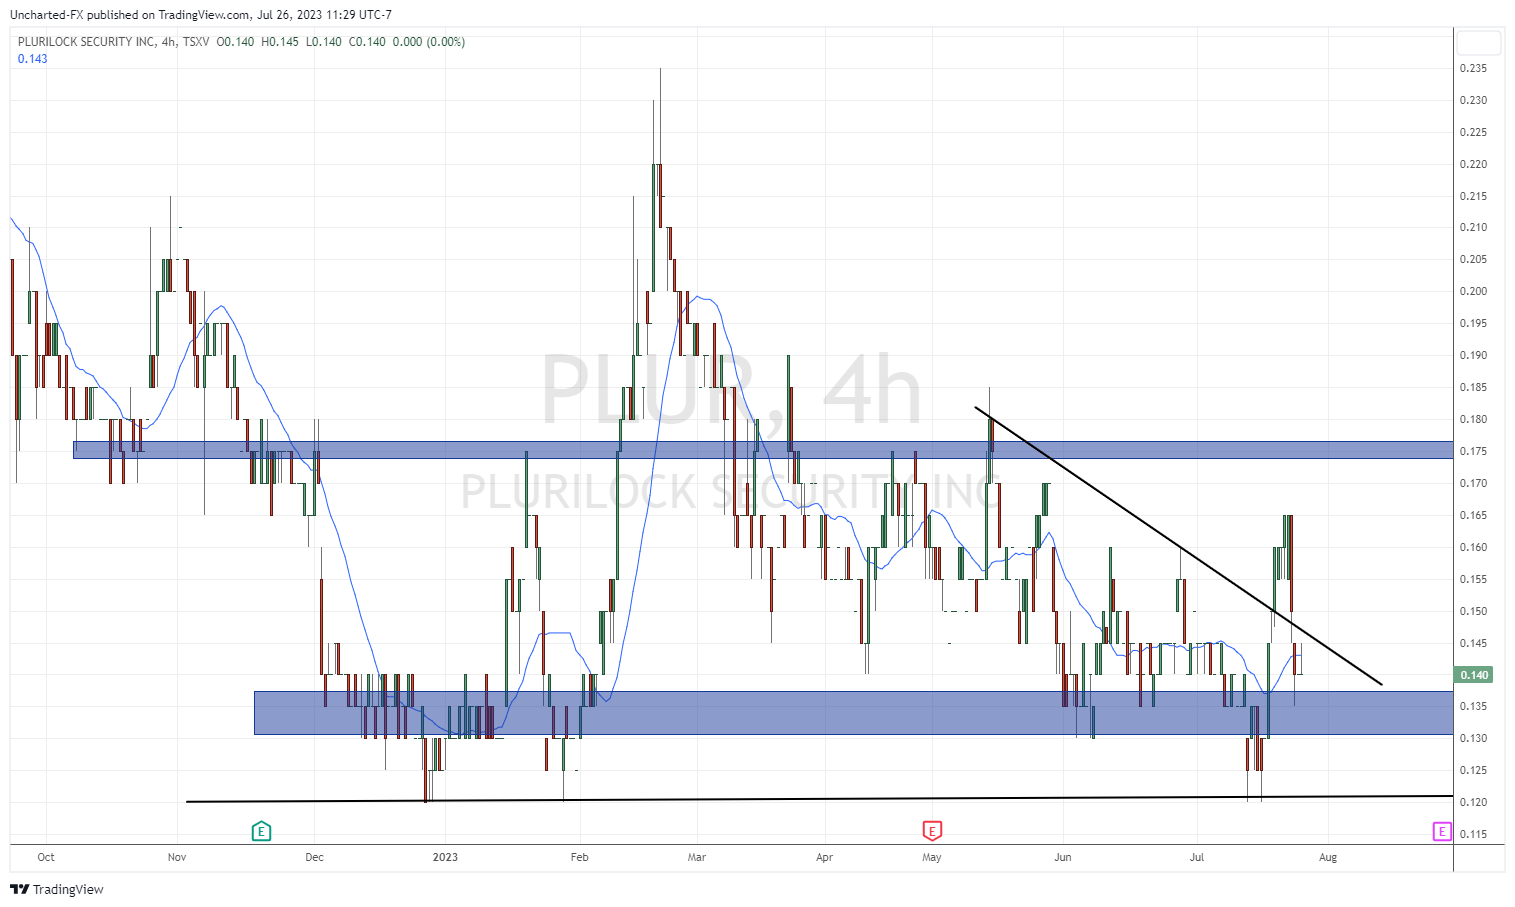
Task: Click the 0.200 price axis label
Action: click(1473, 291)
